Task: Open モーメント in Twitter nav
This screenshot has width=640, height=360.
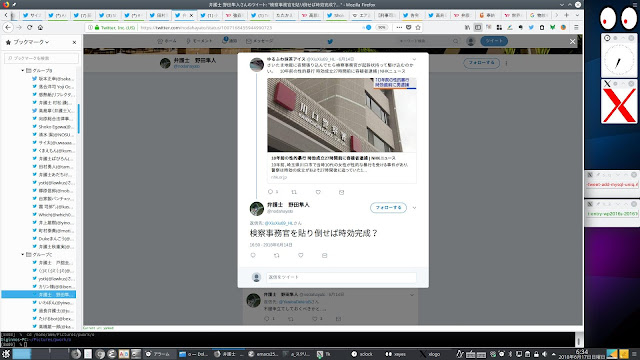Action: (x=199, y=41)
